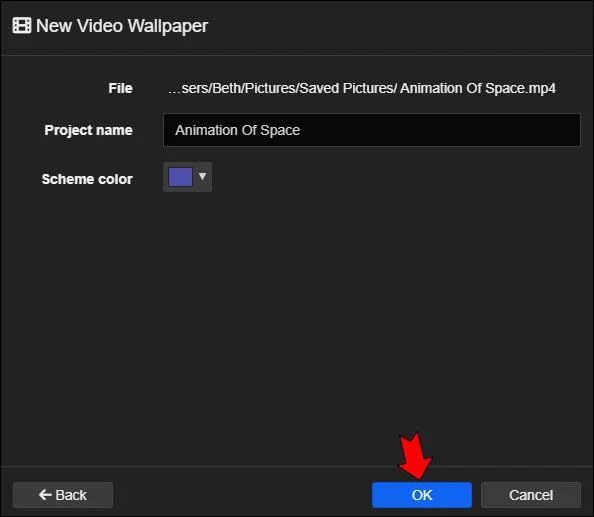This screenshot has width=594, height=517.
Task: Click the "Back" text on the Back button
Action: 71,495
